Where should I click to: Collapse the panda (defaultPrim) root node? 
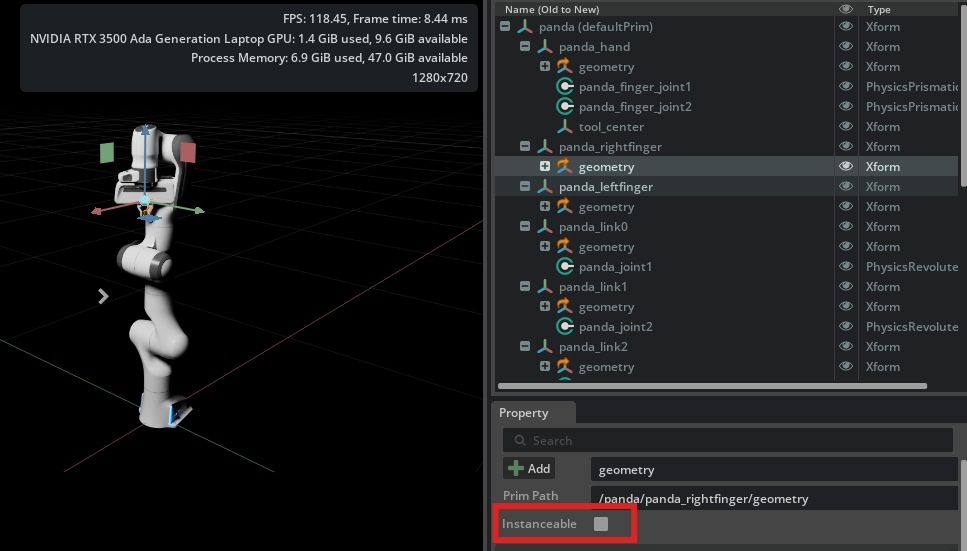click(505, 27)
